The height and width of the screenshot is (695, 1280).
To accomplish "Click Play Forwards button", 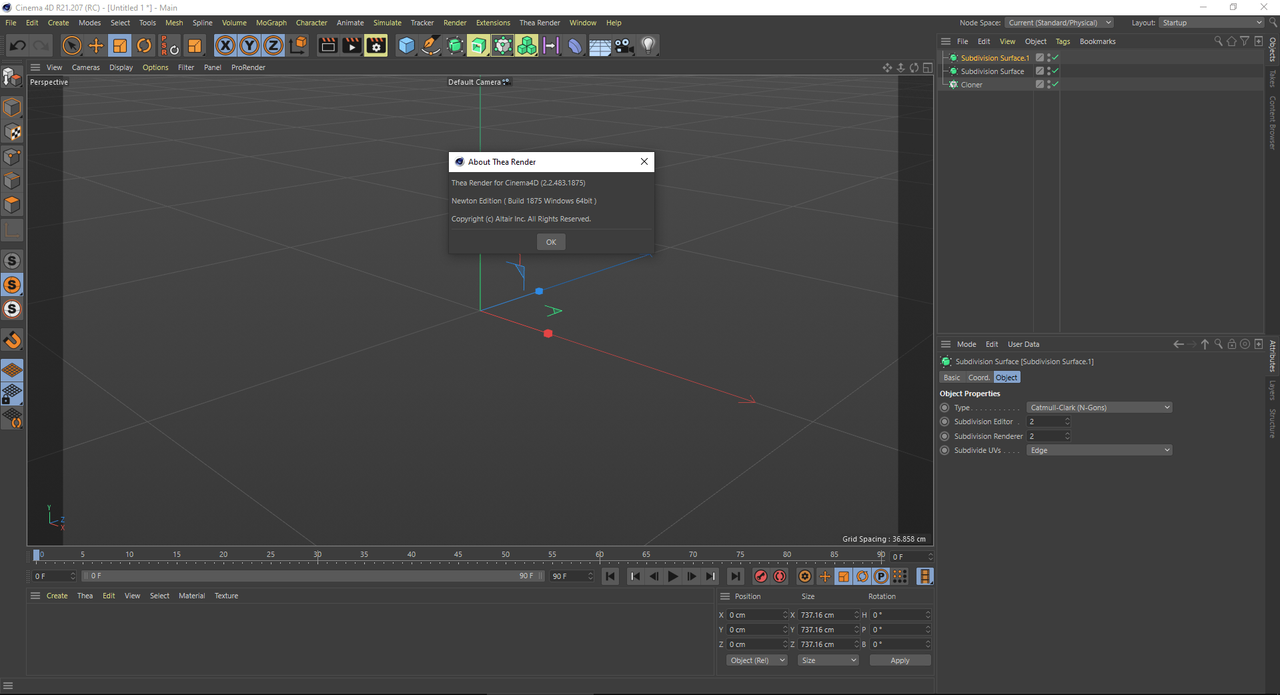I will [x=672, y=576].
